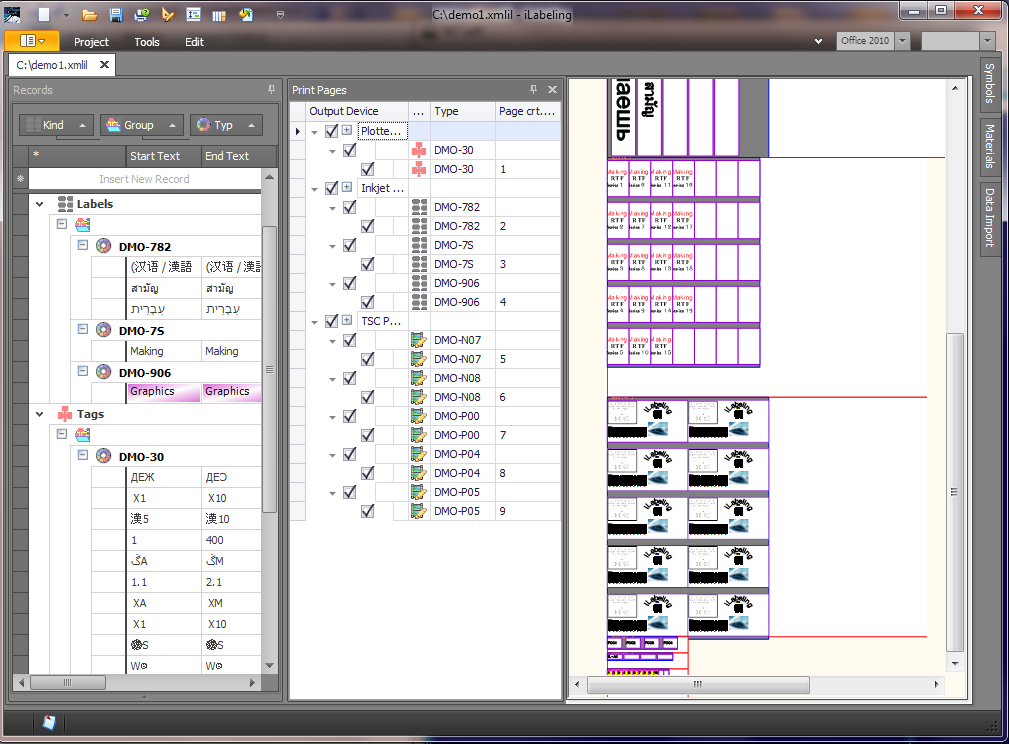Click the Tags cross icon
The height and width of the screenshot is (744, 1009).
tap(65, 414)
